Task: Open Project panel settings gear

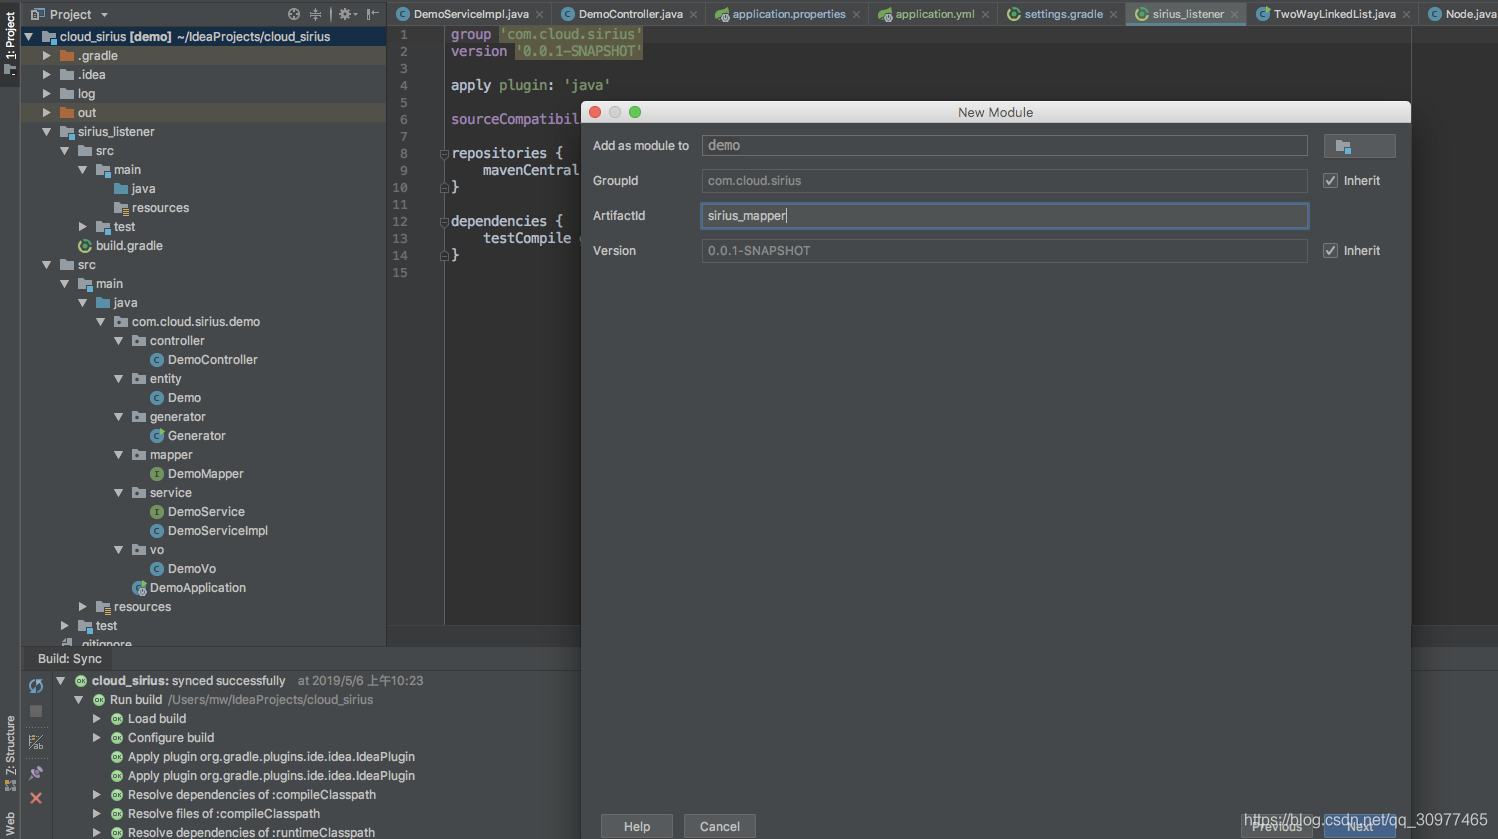Action: pos(346,14)
